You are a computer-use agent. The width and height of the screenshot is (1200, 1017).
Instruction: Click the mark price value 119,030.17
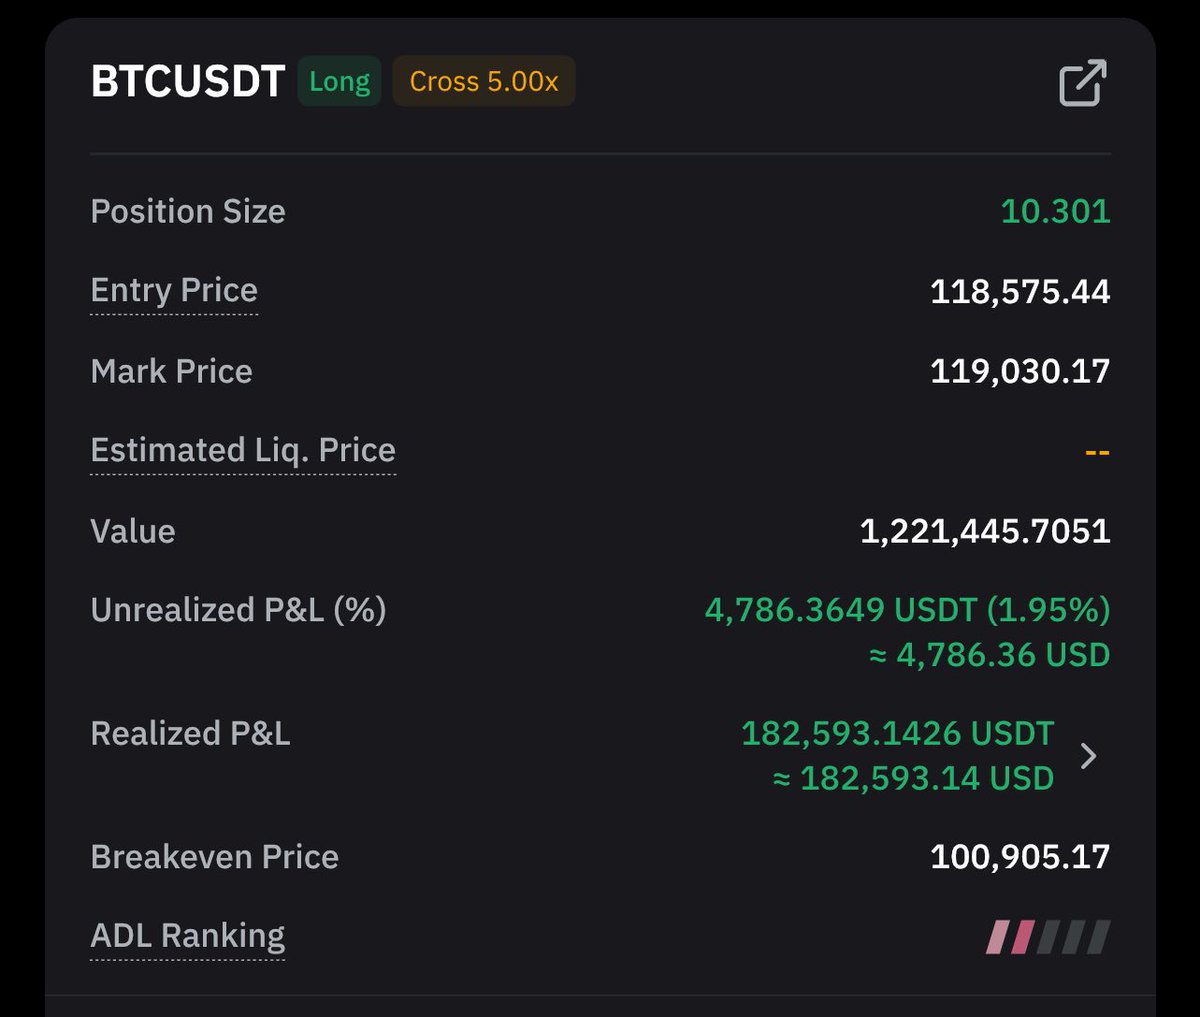(1020, 371)
